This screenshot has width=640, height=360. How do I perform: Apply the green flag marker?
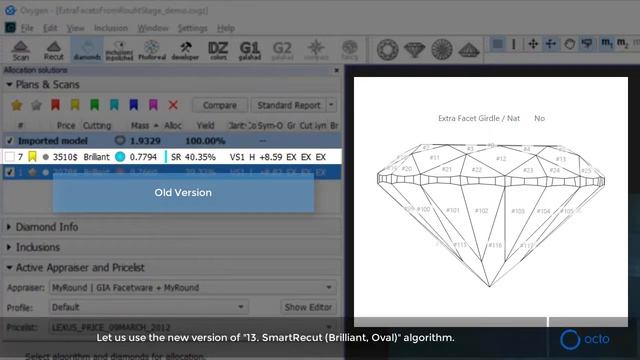pos(95,105)
